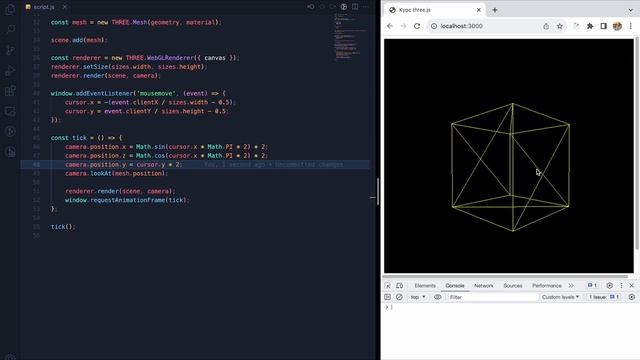640x360 pixels.
Task: Toggle the live expression eye icon
Action: (x=438, y=297)
